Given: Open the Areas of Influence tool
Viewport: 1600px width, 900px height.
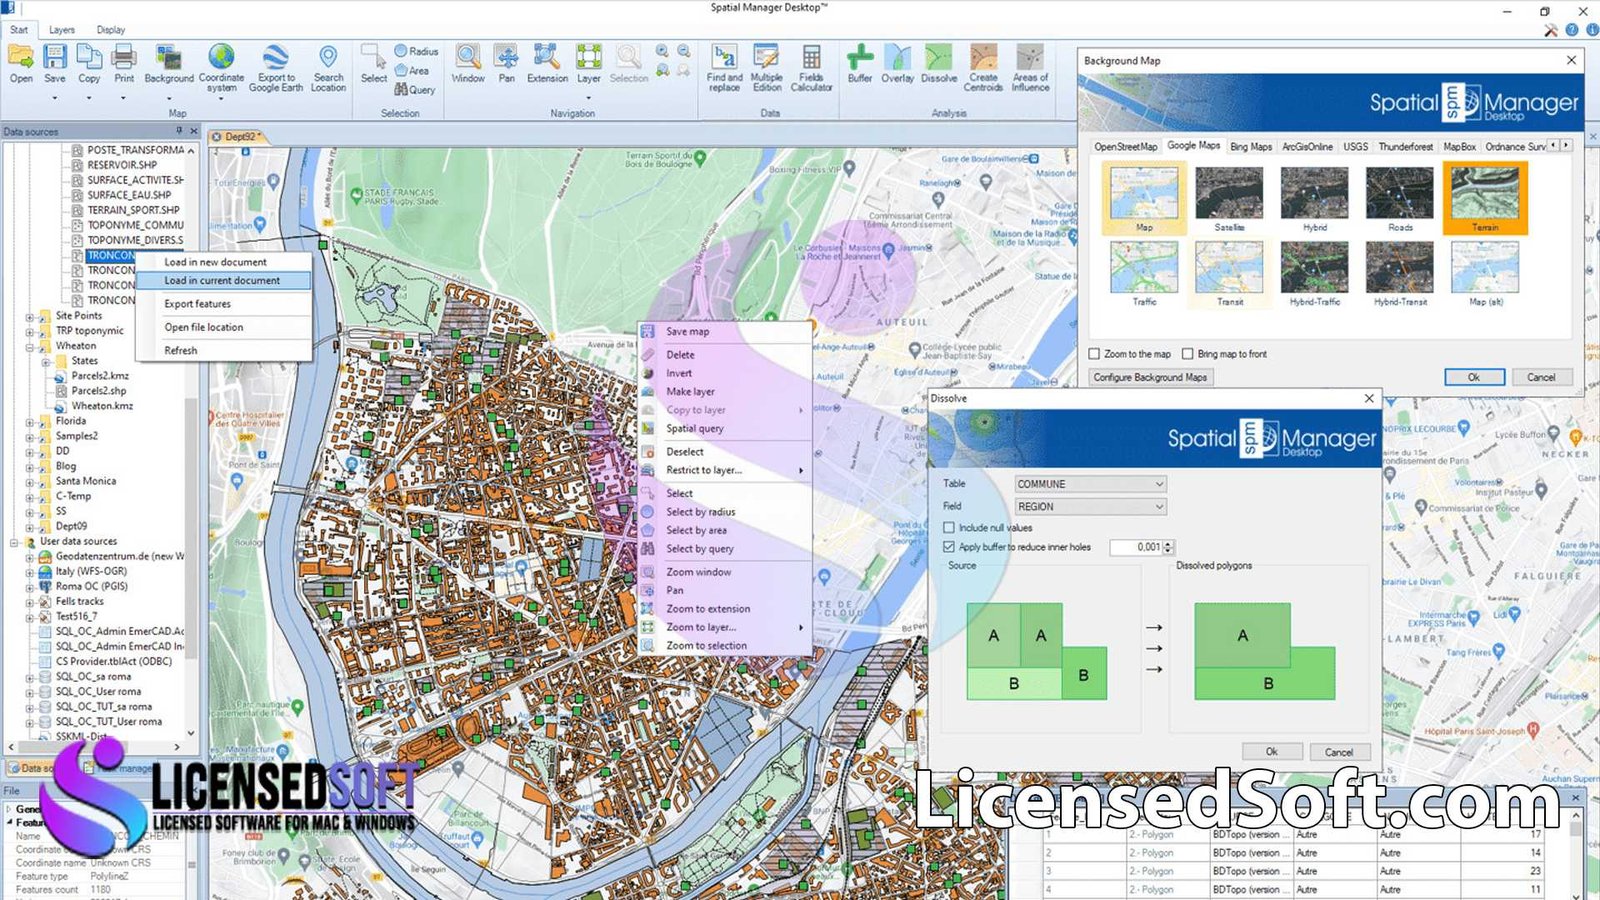Looking at the screenshot, I should [1030, 68].
